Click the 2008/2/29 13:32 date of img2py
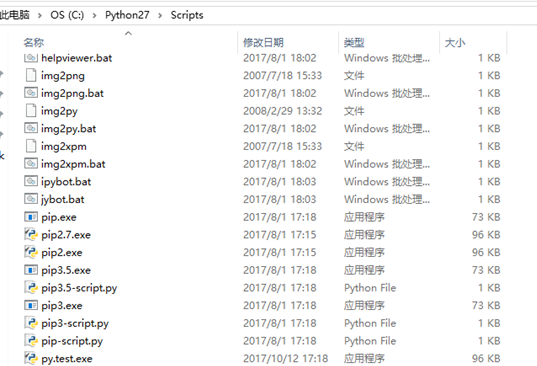This screenshot has height=366, width=537. 283,111
